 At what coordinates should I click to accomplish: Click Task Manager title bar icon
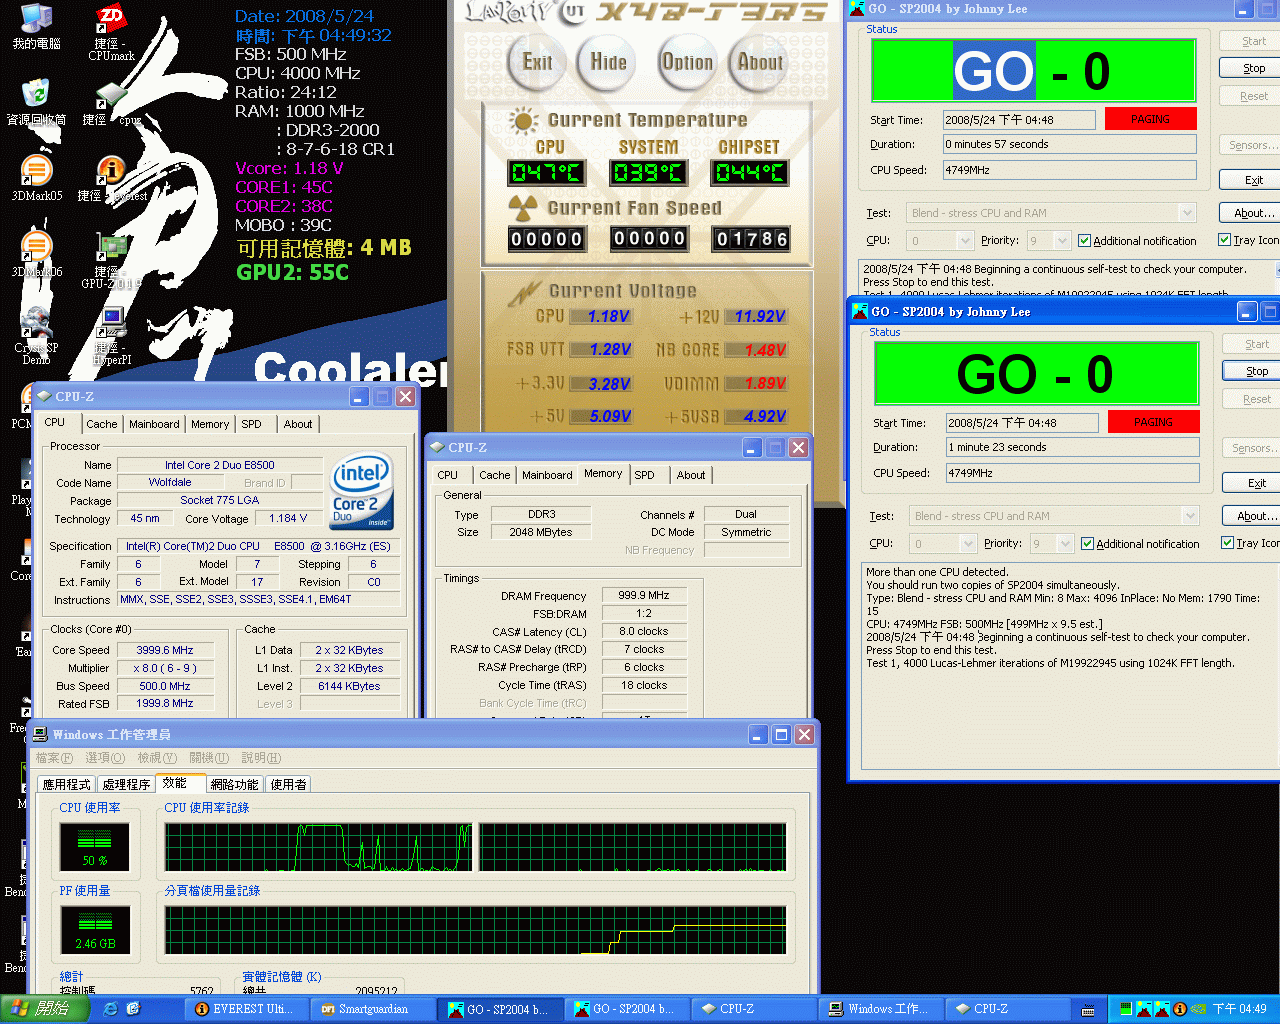(41, 735)
